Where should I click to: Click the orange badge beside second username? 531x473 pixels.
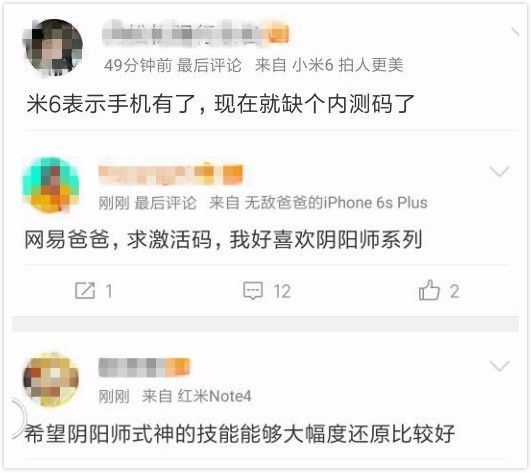(233, 175)
